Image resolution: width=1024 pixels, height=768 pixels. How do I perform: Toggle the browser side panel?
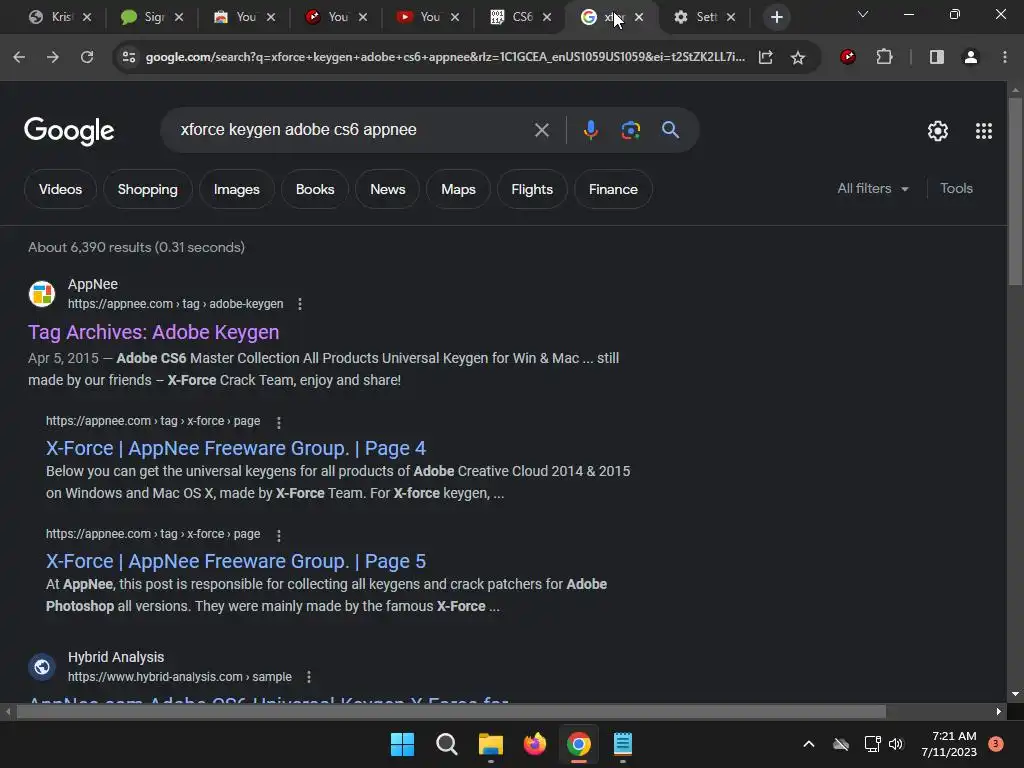click(936, 57)
